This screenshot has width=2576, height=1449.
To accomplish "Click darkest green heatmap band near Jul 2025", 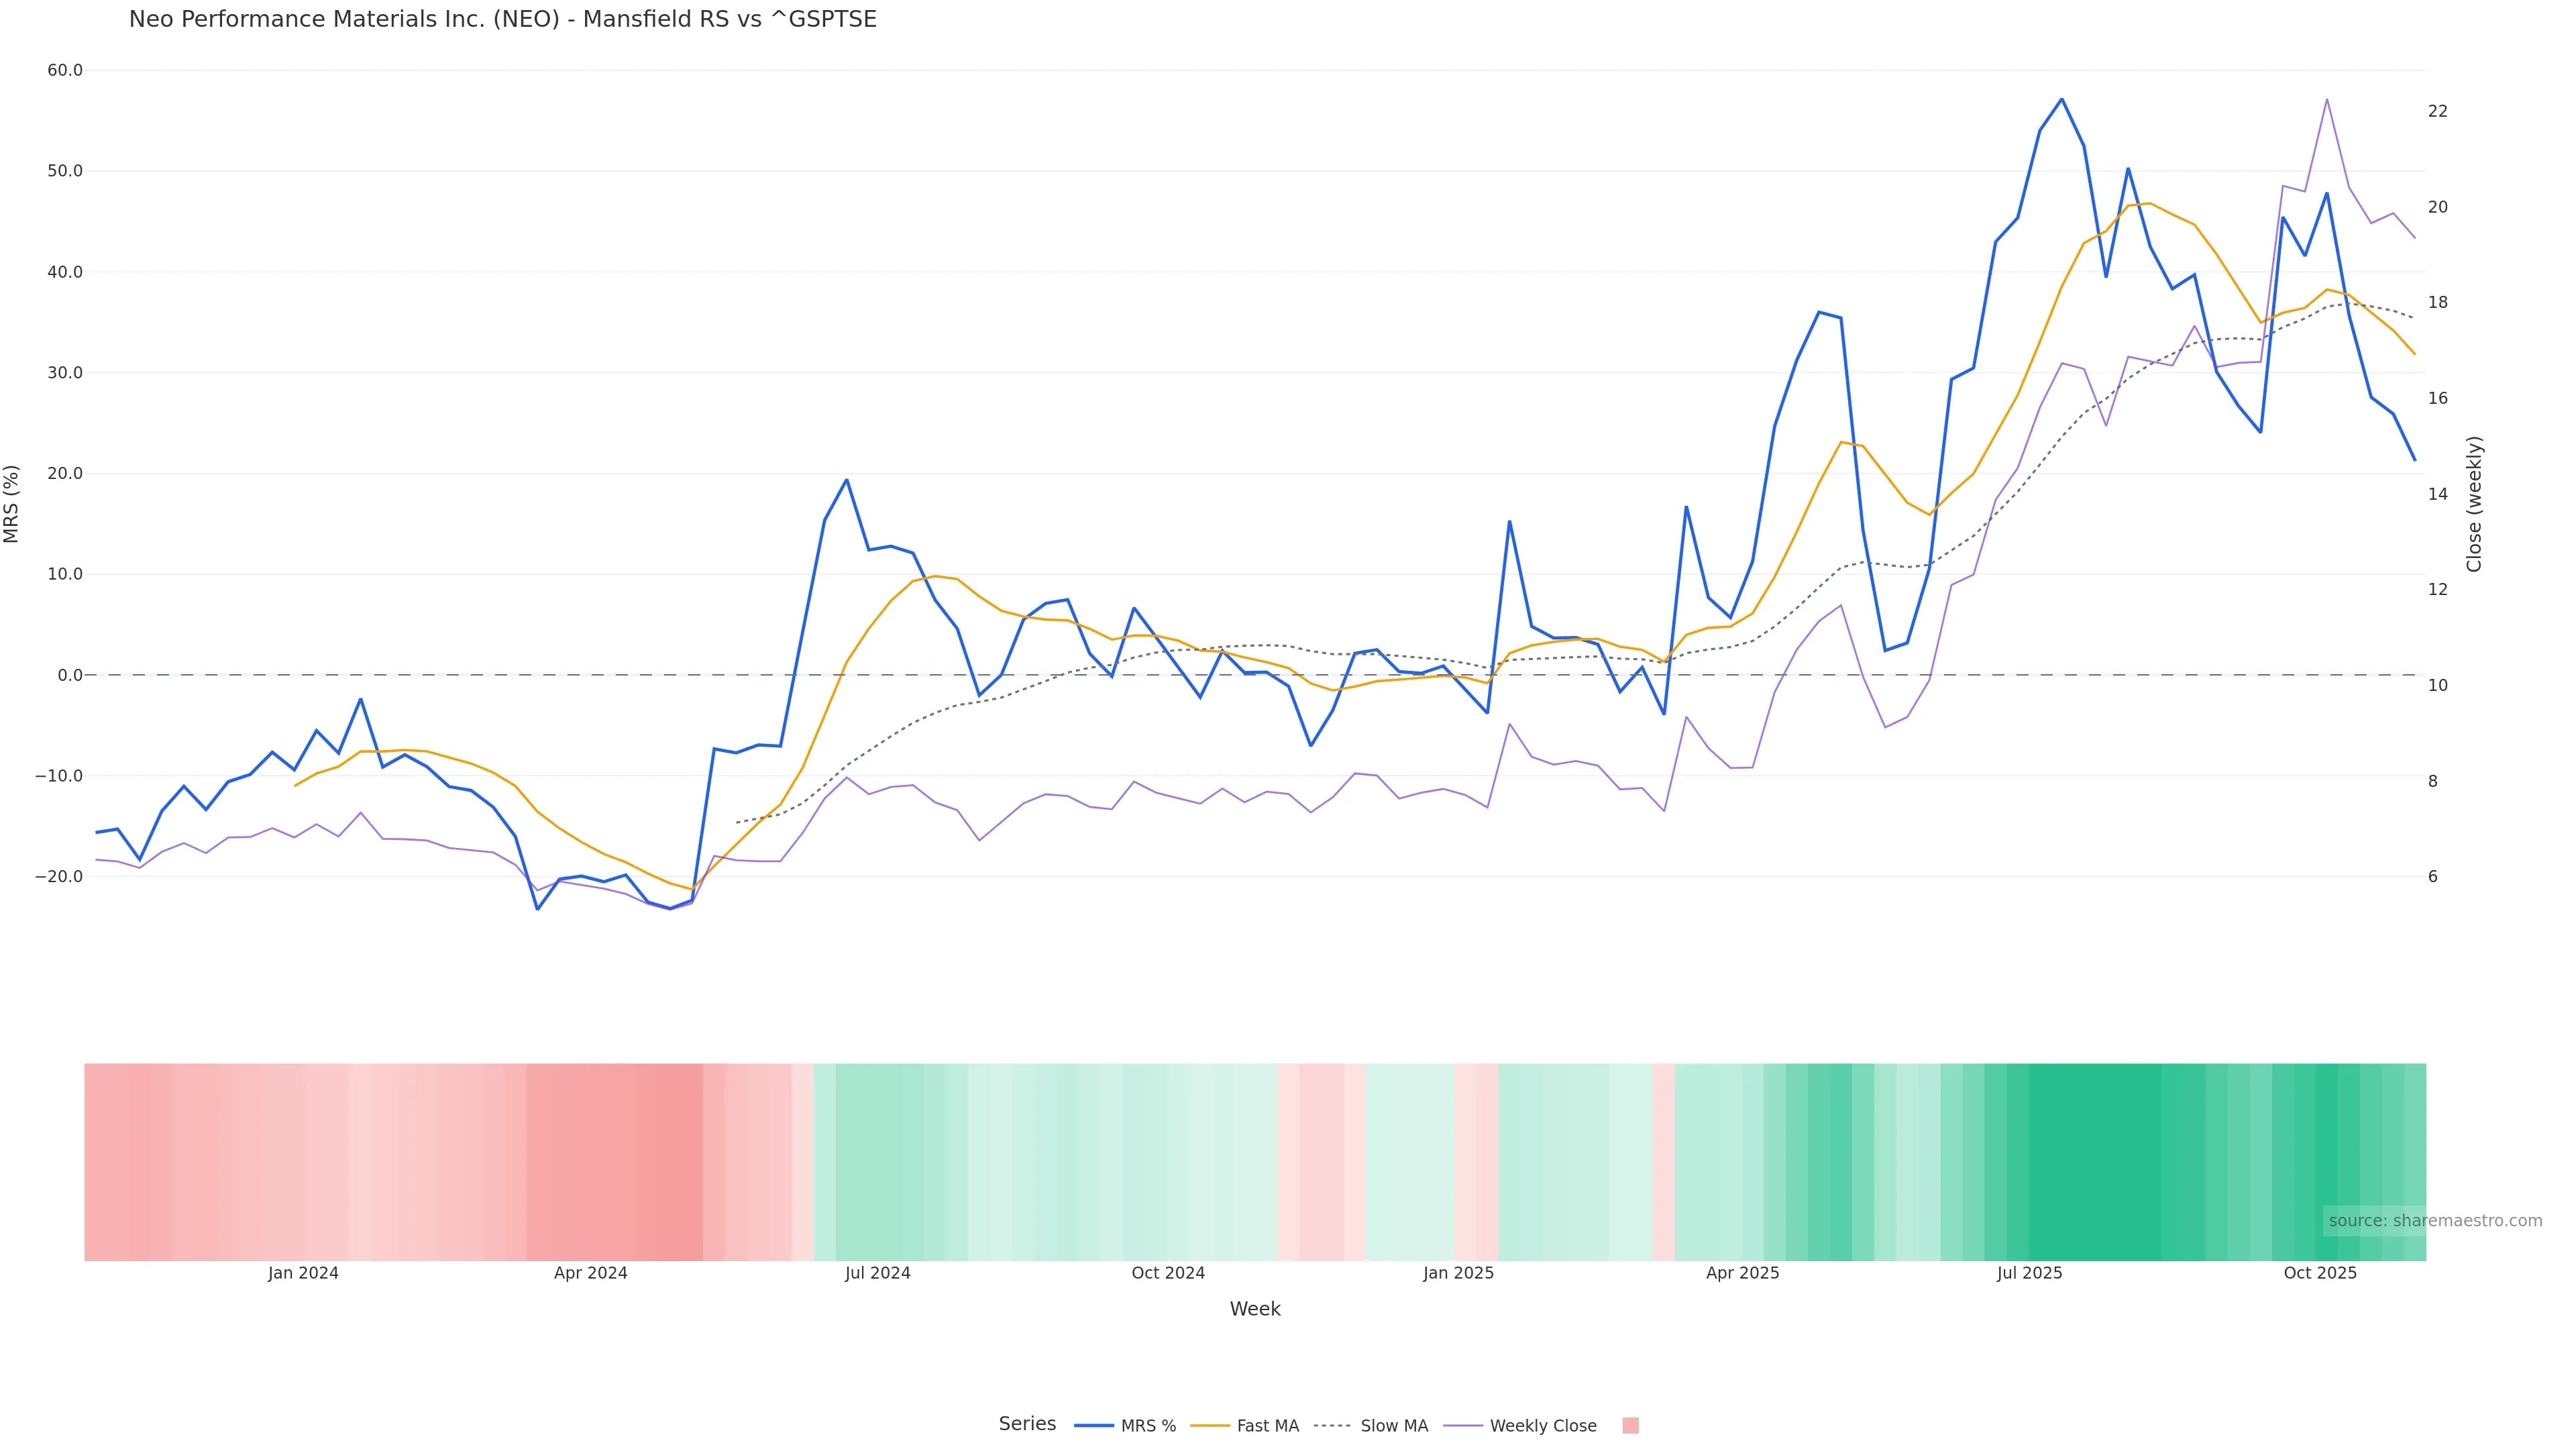I will pos(2095,1160).
